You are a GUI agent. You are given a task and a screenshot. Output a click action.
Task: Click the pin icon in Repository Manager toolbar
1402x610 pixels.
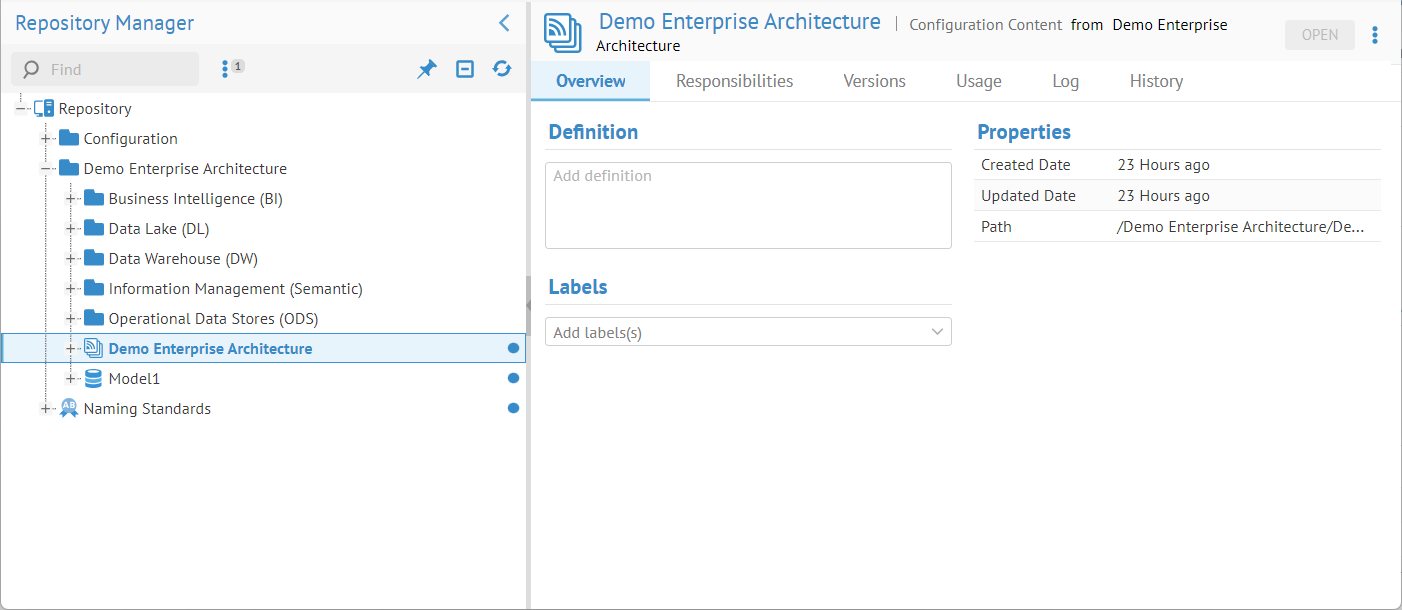pos(427,69)
